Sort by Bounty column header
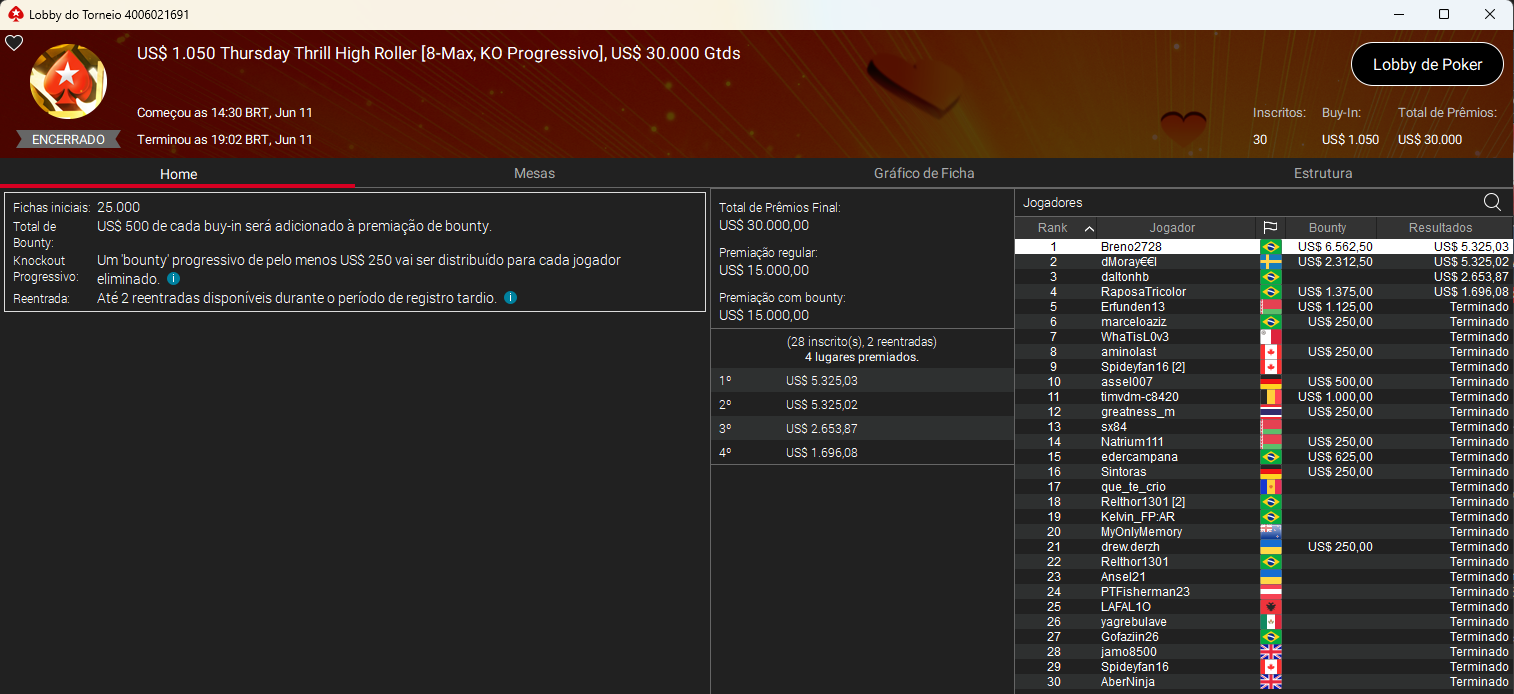The height and width of the screenshot is (694, 1514). 1327,228
